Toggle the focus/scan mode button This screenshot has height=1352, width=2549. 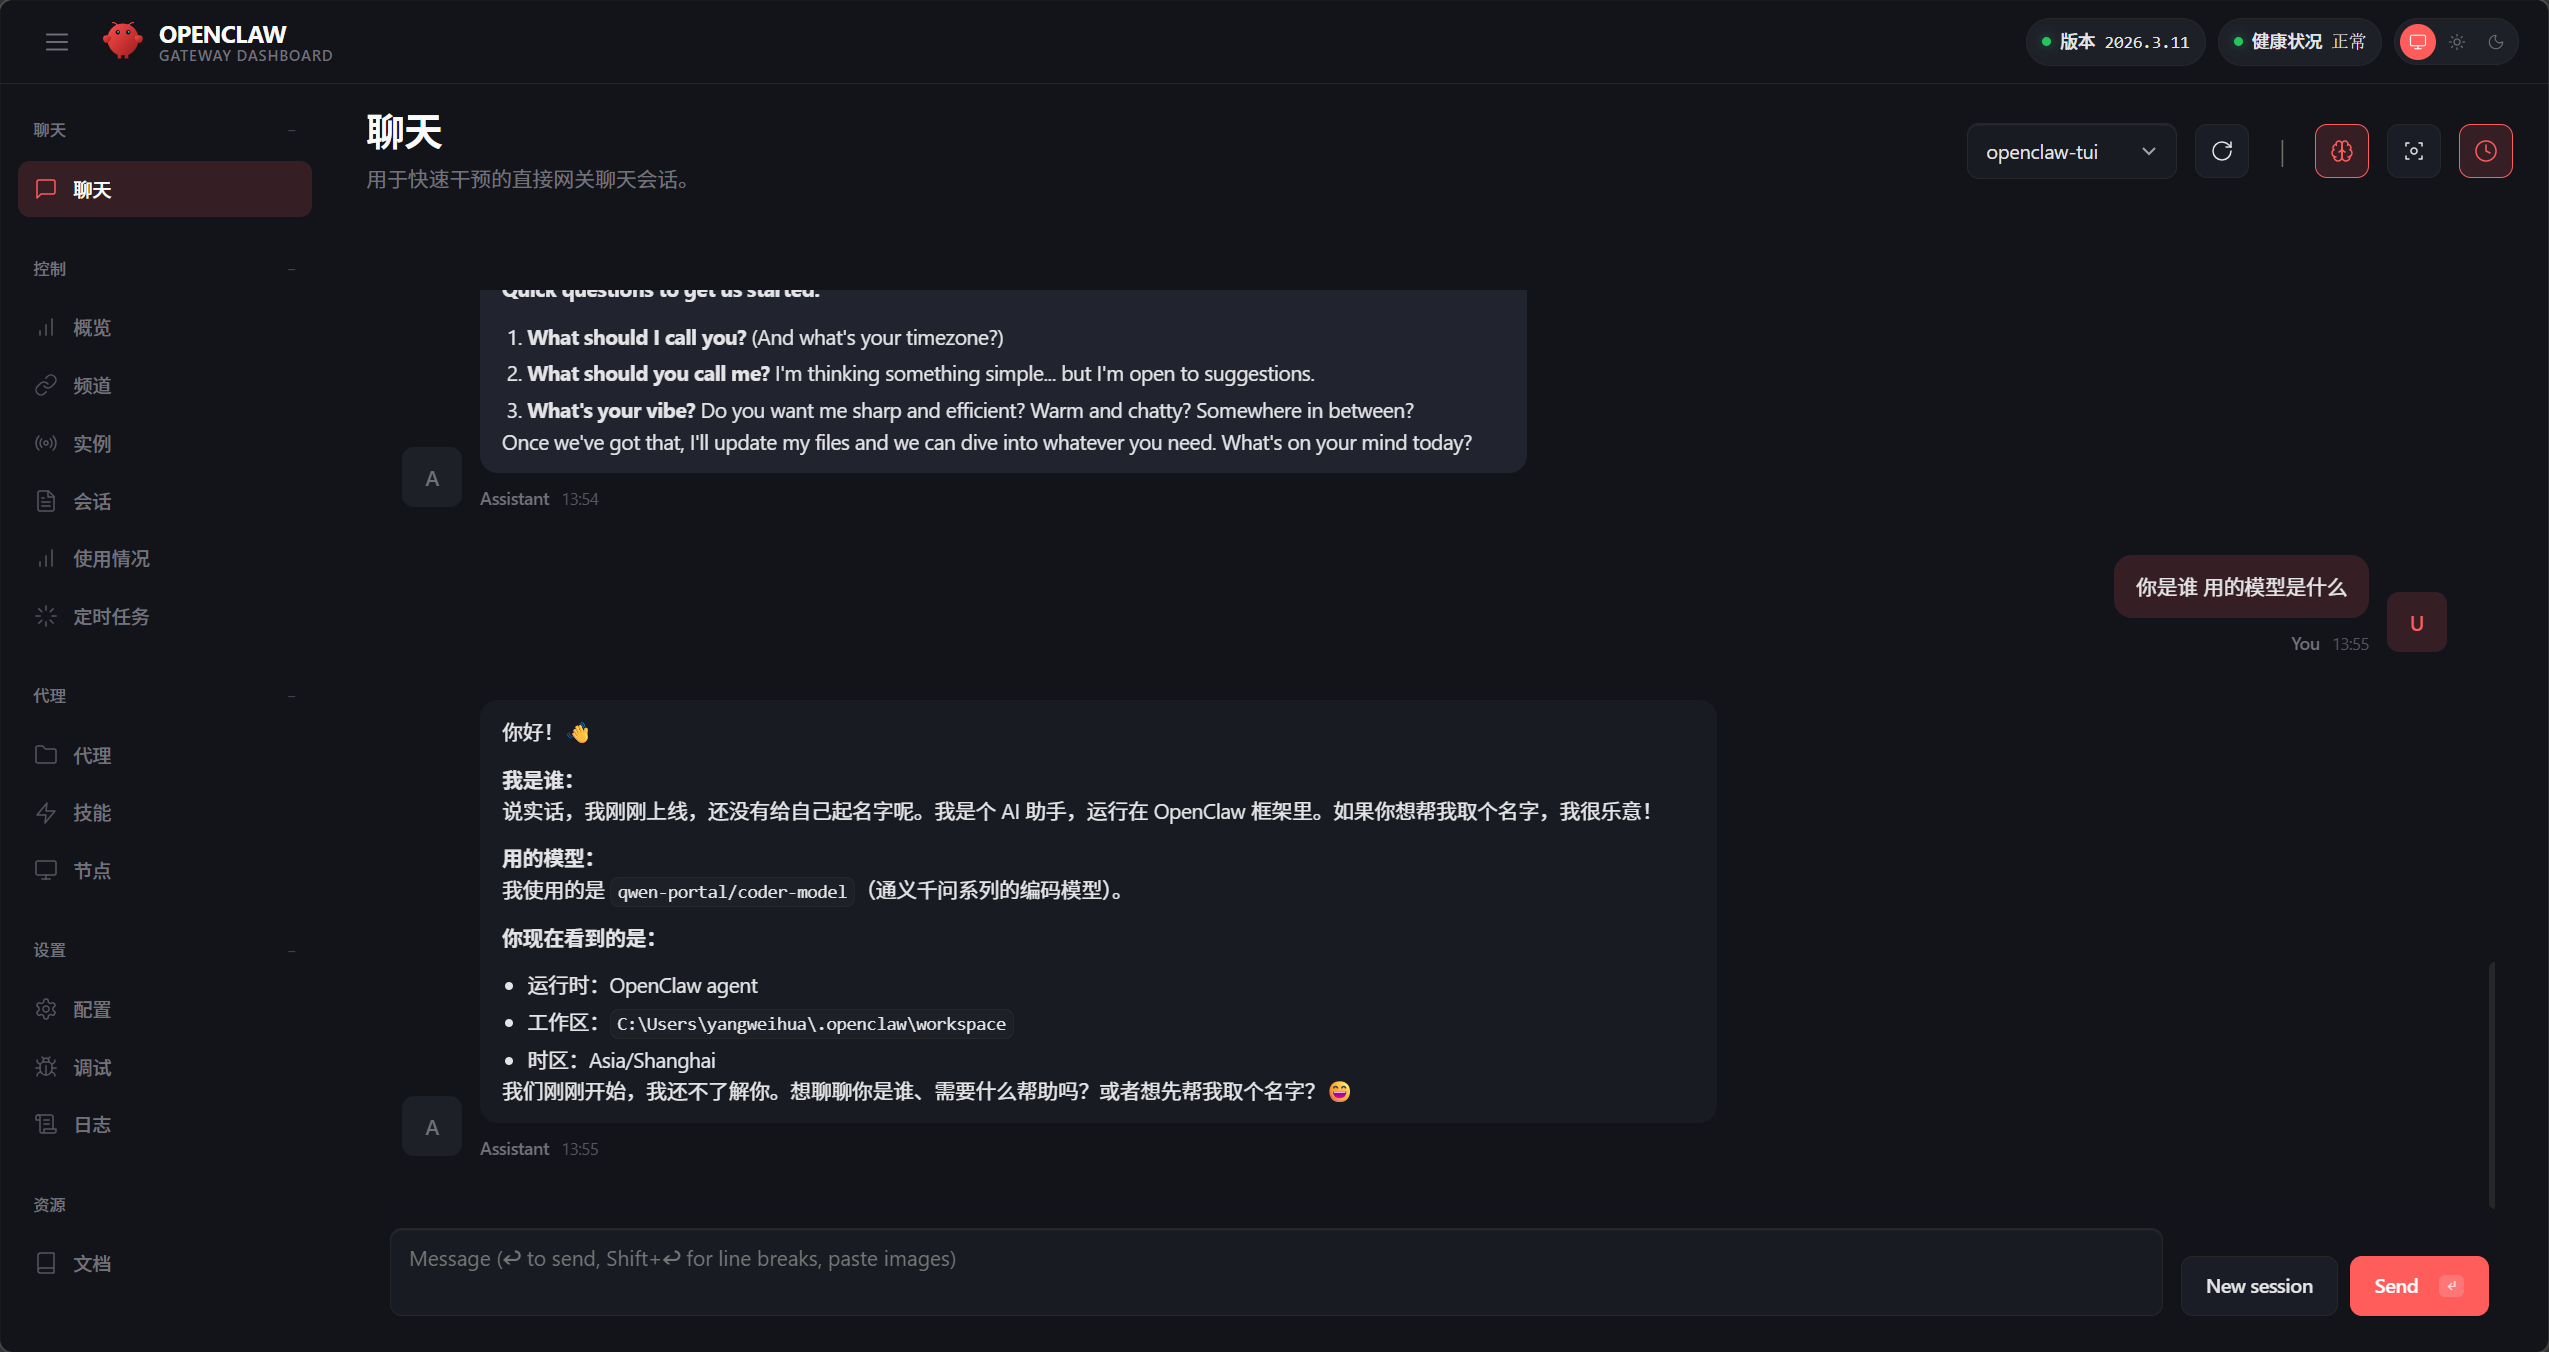2413,151
